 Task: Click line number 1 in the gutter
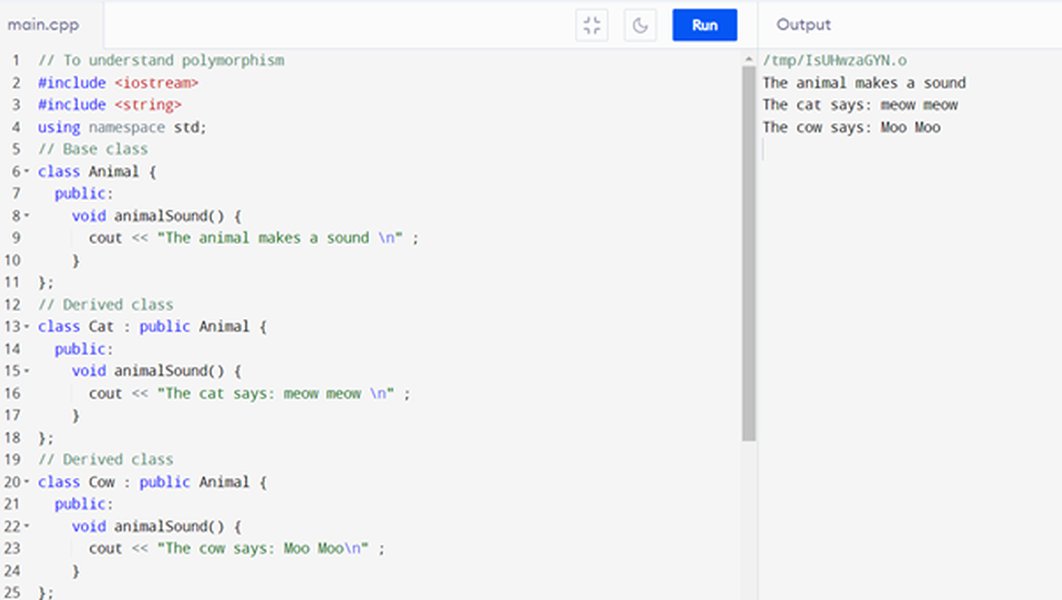16,60
